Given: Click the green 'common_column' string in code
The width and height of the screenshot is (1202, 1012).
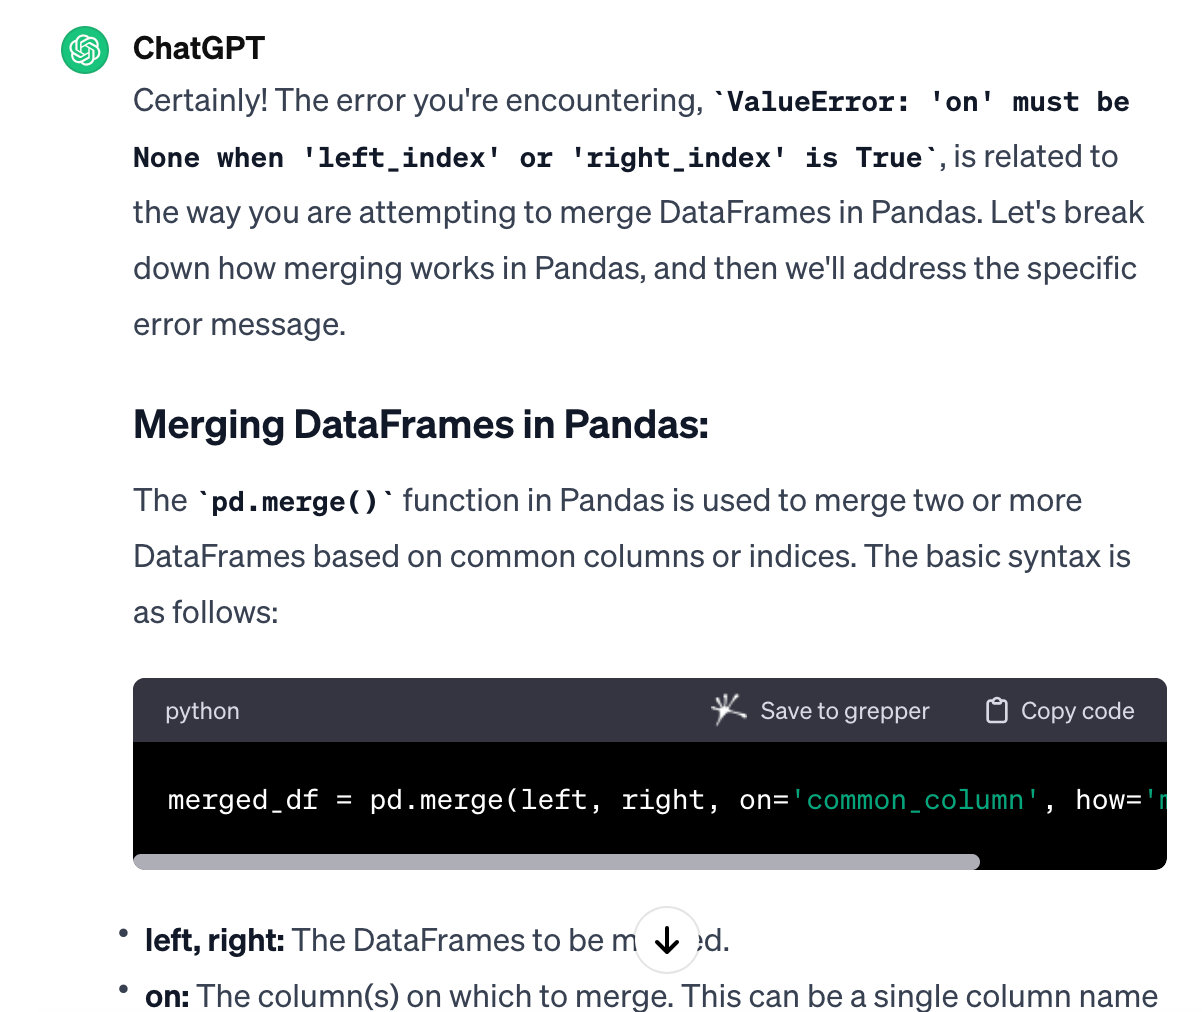Looking at the screenshot, I should pos(915,800).
